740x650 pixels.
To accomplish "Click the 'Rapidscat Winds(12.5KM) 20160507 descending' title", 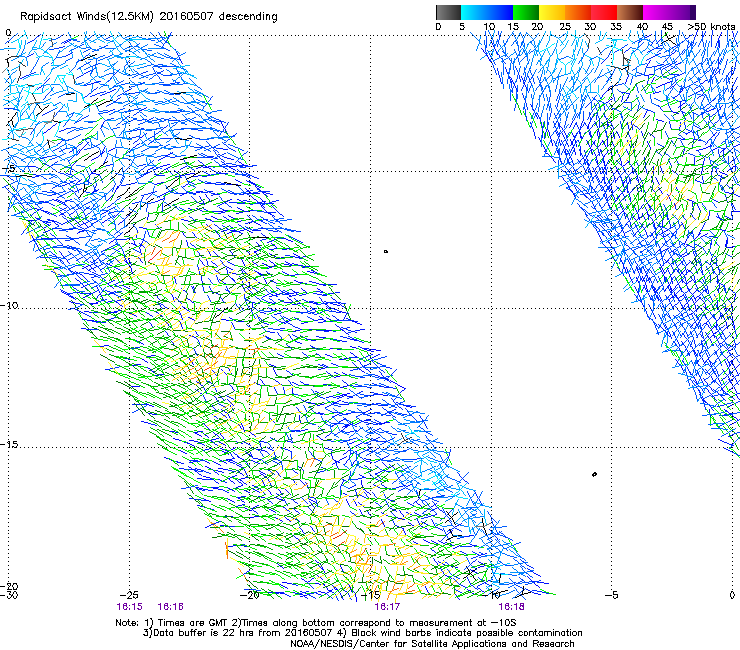I will (x=149, y=17).
